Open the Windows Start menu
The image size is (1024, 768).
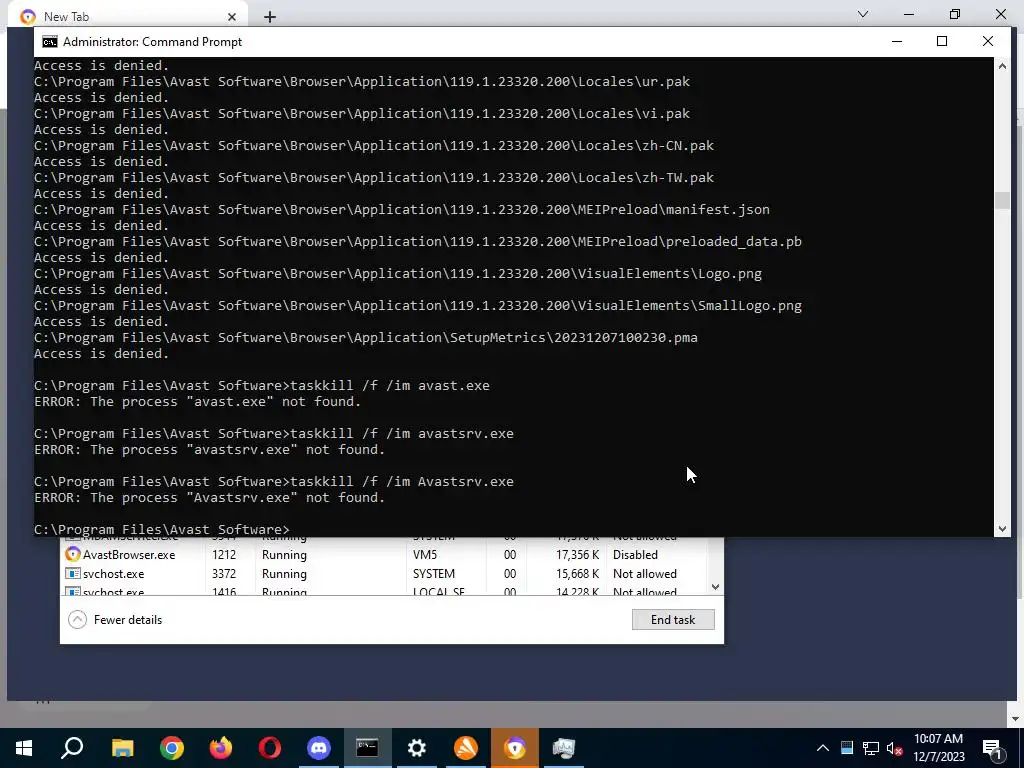click(24, 748)
